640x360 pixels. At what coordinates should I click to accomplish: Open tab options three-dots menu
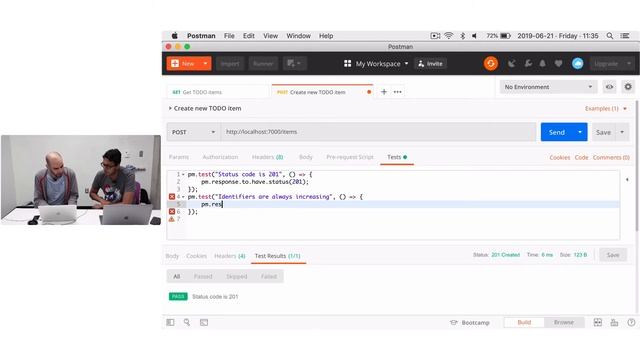tap(398, 92)
